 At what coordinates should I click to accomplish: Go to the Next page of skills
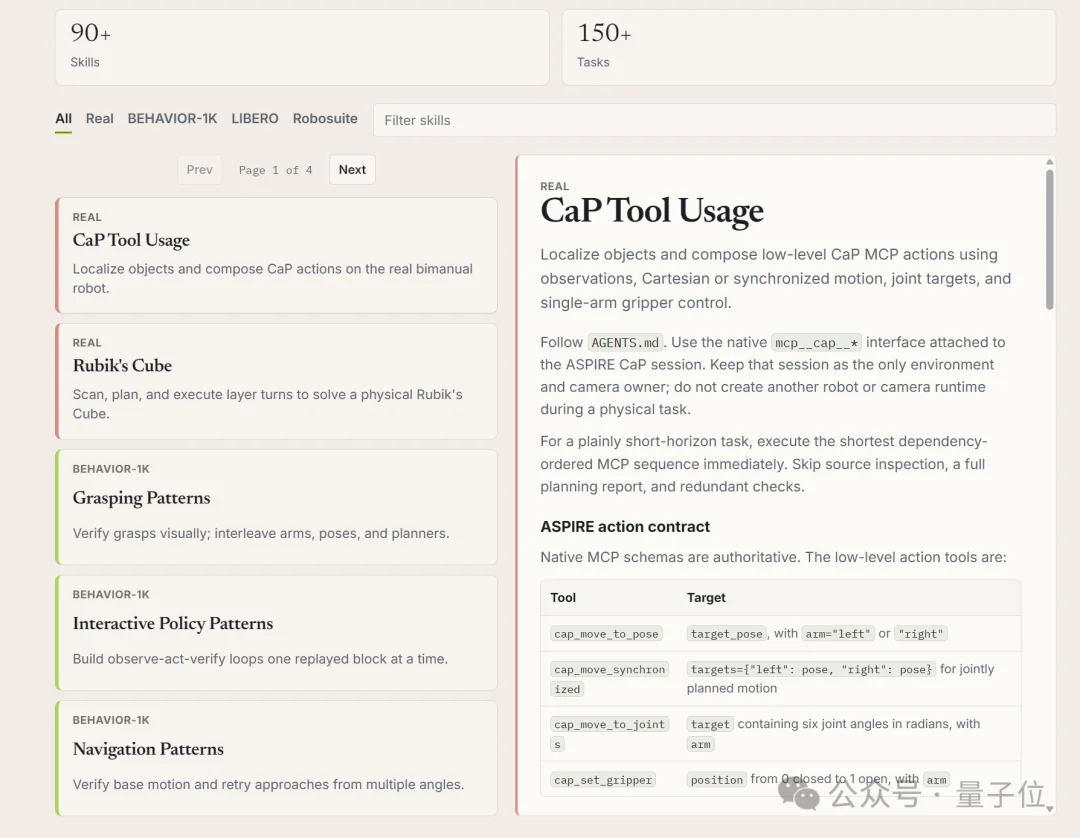click(x=352, y=169)
